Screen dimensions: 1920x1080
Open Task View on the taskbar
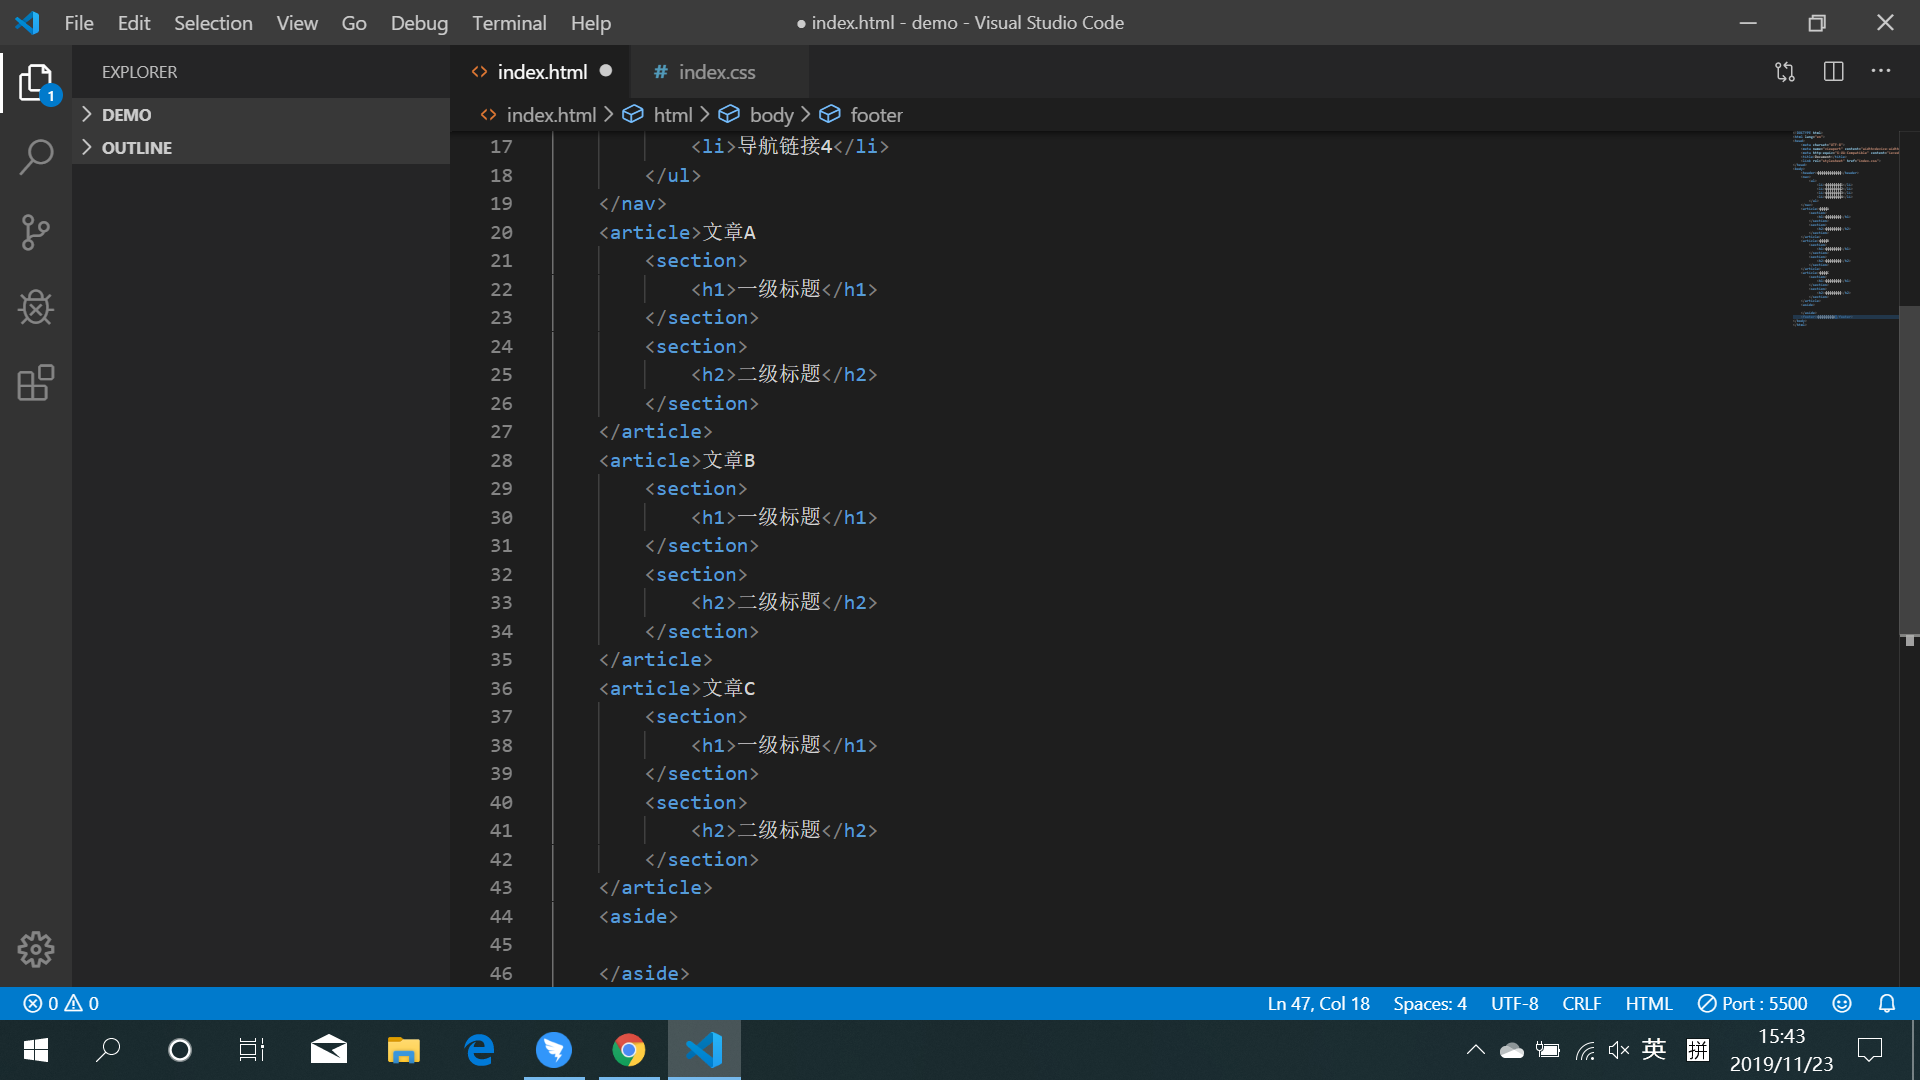point(252,1050)
